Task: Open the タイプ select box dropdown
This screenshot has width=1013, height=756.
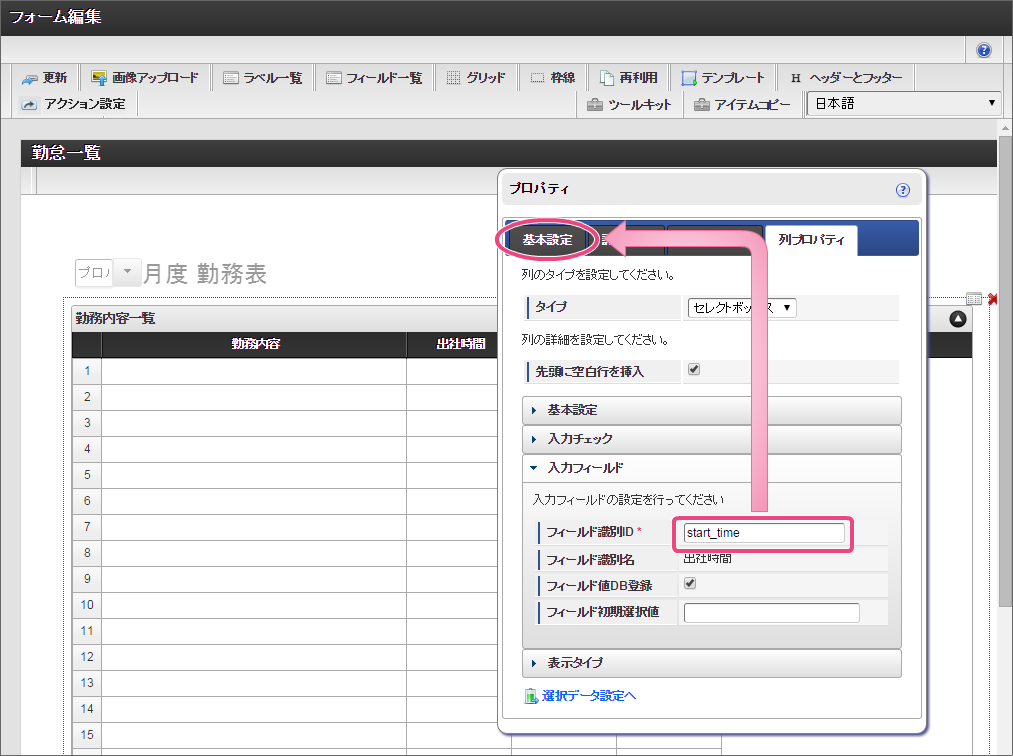Action: click(x=742, y=308)
